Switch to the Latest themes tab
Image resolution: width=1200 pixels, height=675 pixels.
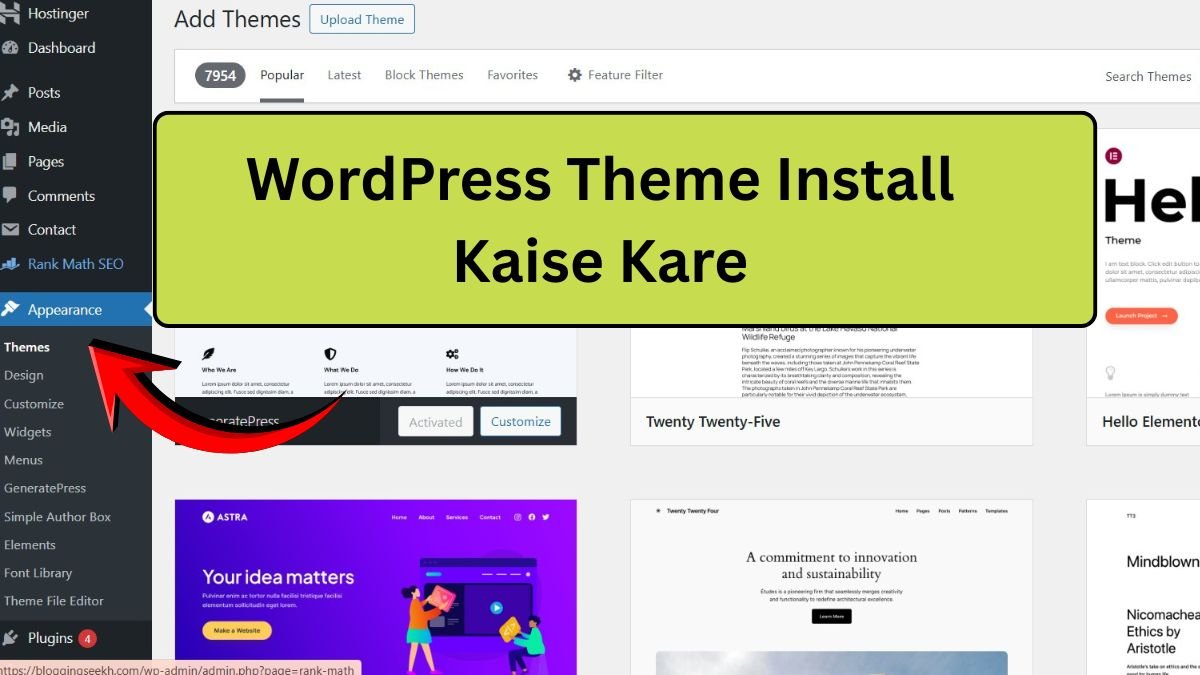click(344, 74)
